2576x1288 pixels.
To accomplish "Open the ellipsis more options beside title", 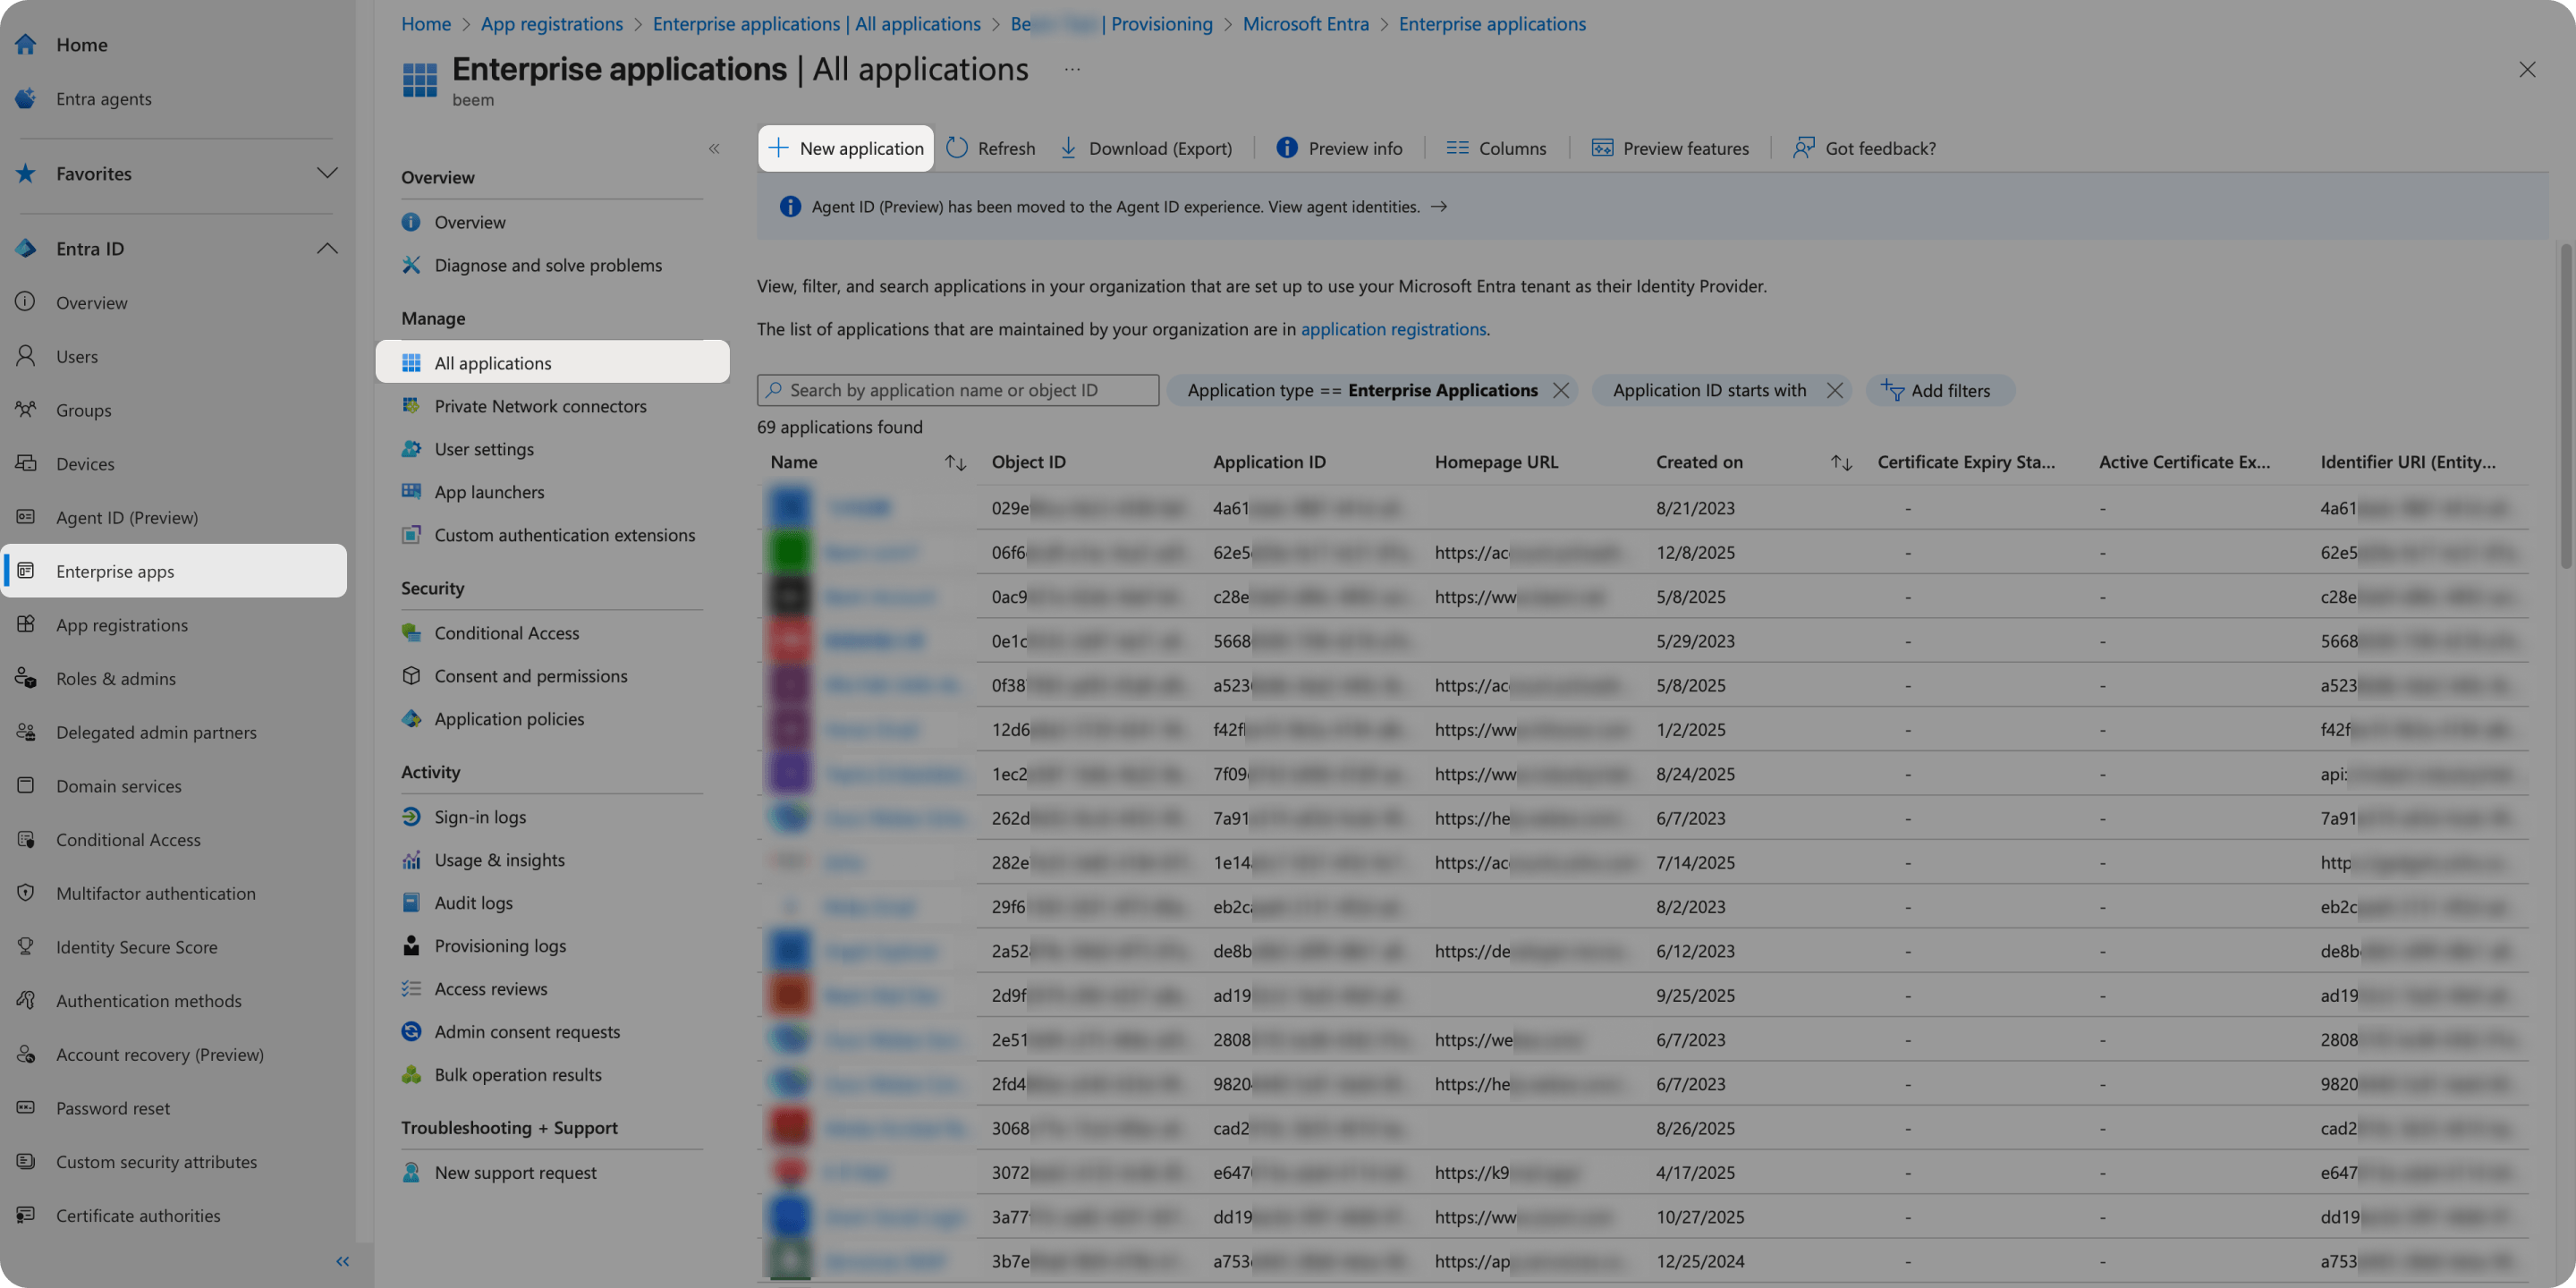I will point(1072,69).
